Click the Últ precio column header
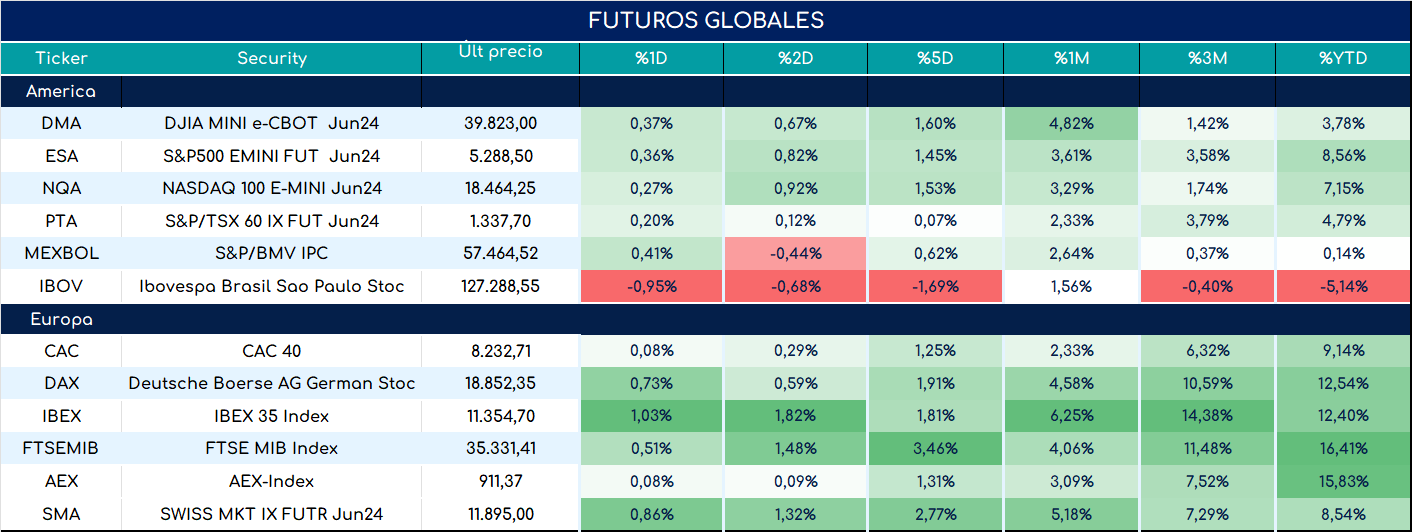This screenshot has width=1412, height=532. 500,58
